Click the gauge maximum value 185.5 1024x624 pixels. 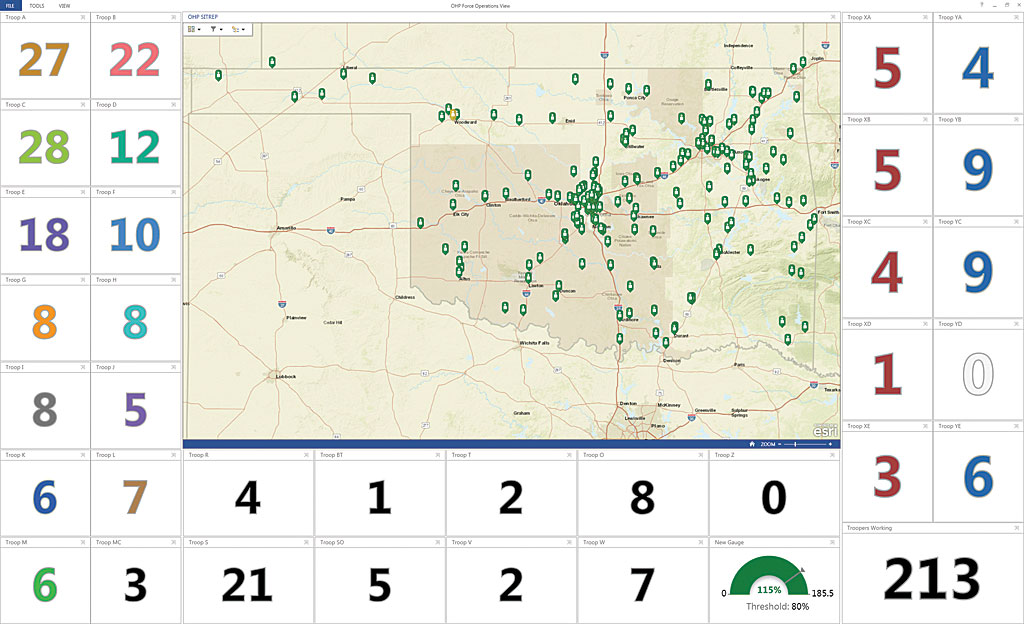coord(822,593)
